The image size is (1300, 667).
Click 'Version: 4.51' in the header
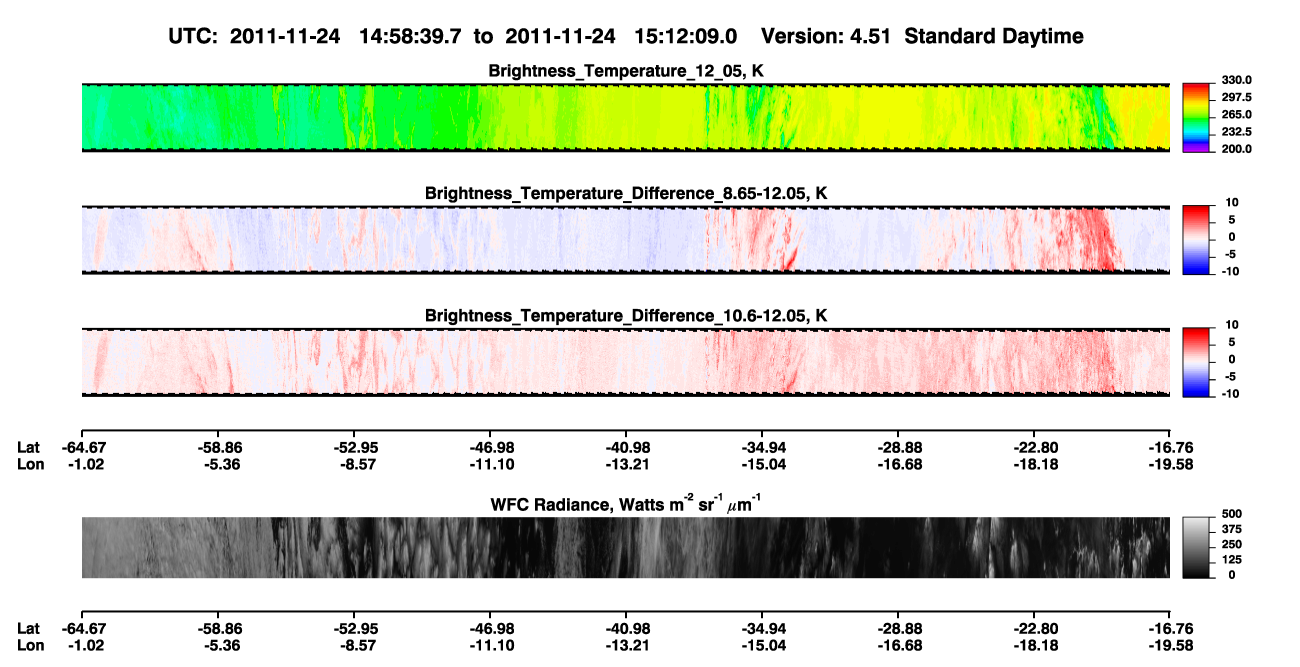tap(824, 37)
